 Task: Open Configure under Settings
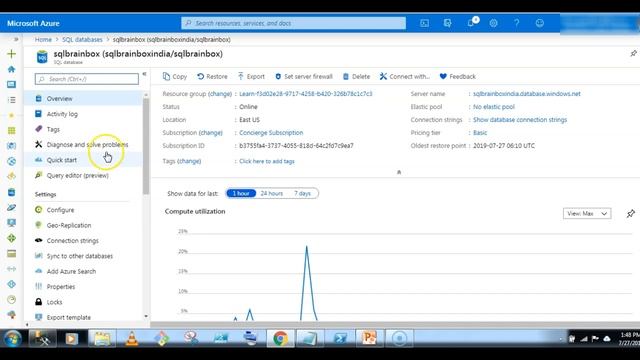(83, 210)
